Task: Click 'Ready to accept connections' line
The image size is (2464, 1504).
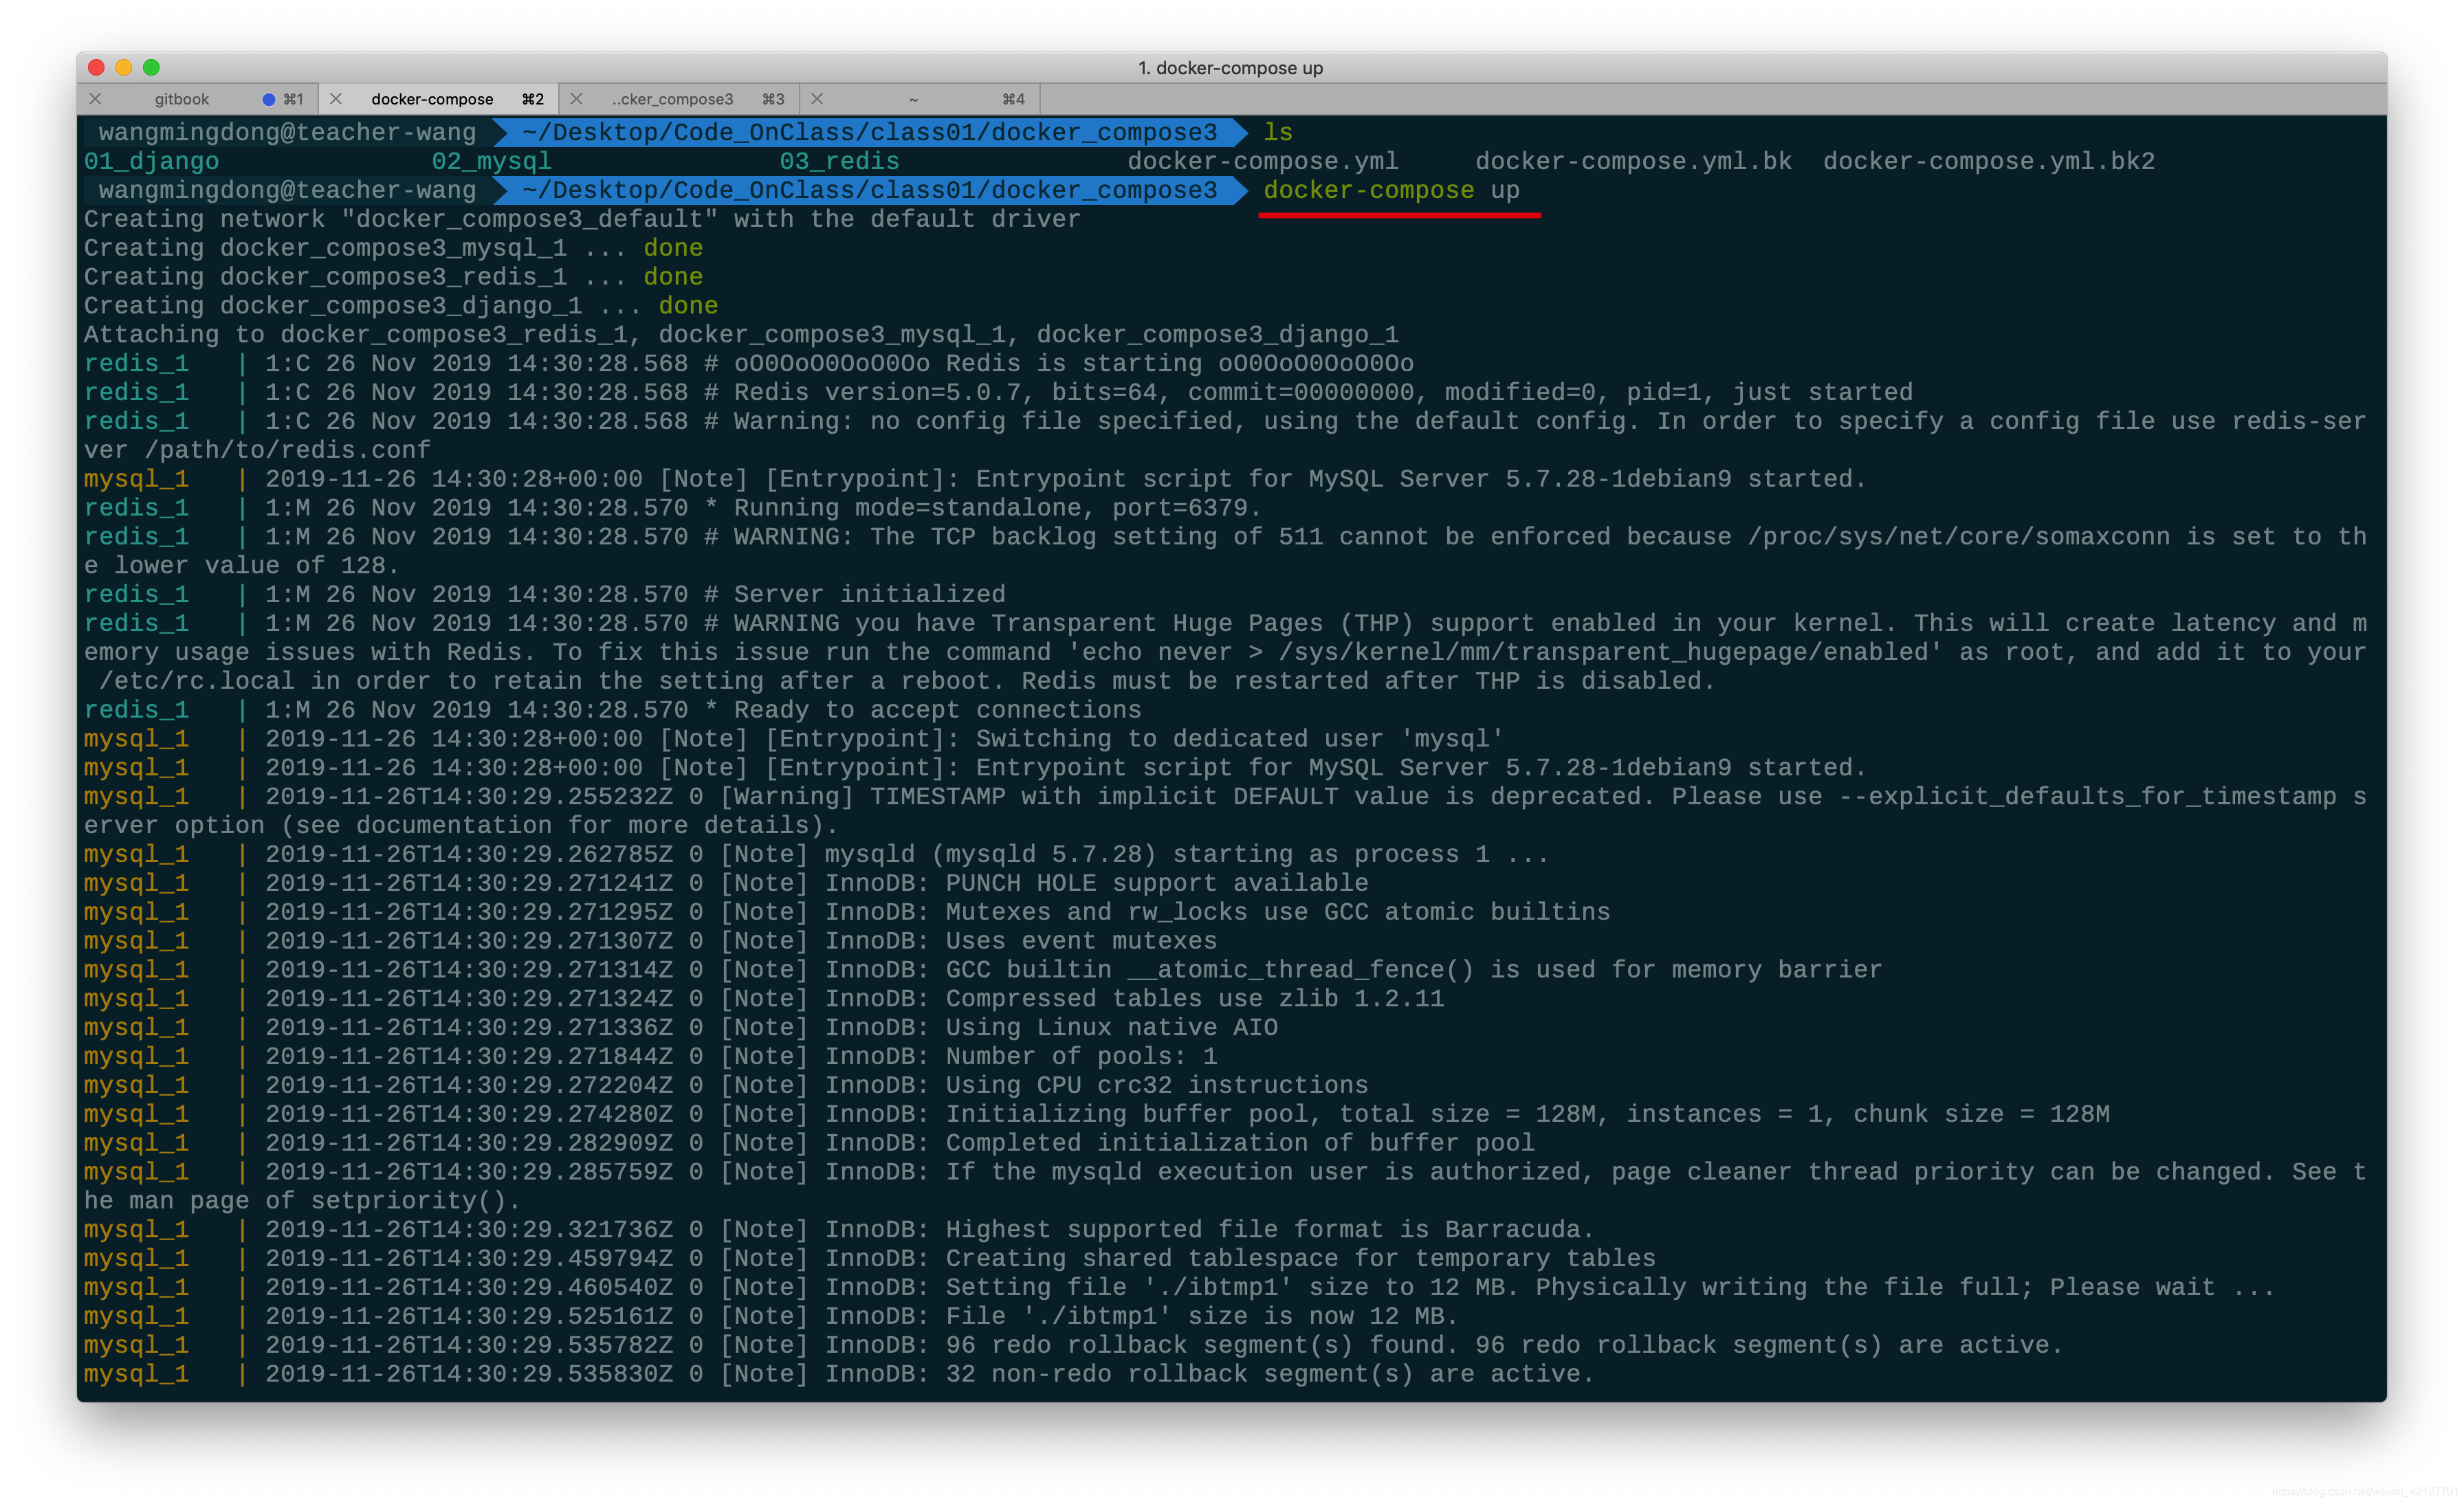Action: (613, 710)
